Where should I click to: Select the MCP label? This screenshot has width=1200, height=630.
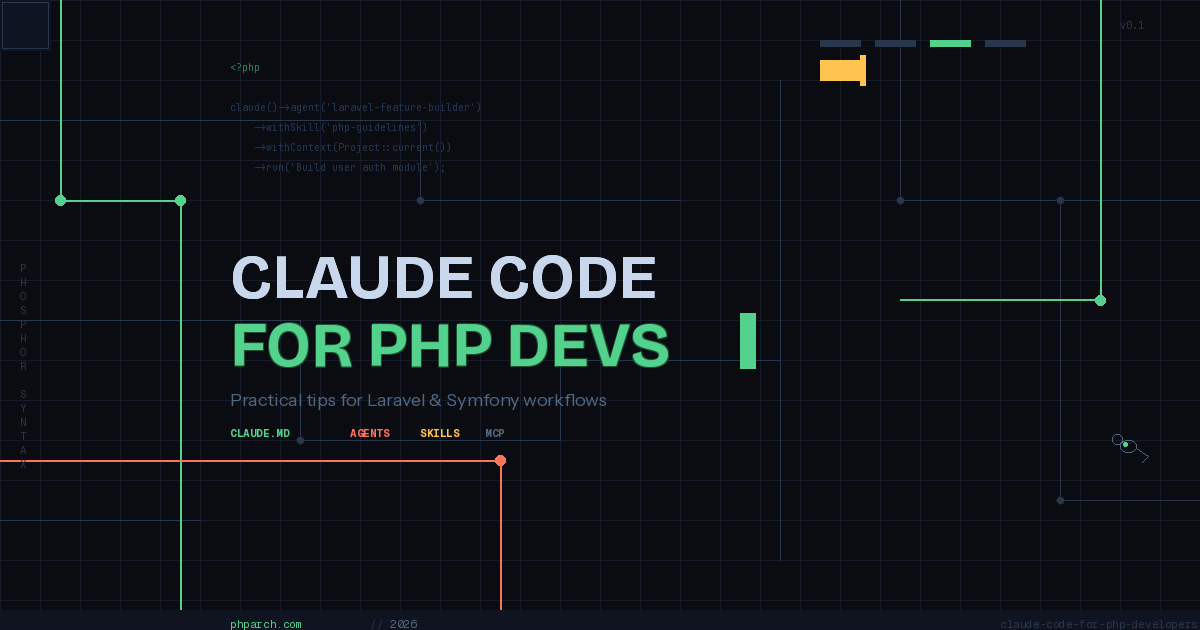tap(495, 434)
